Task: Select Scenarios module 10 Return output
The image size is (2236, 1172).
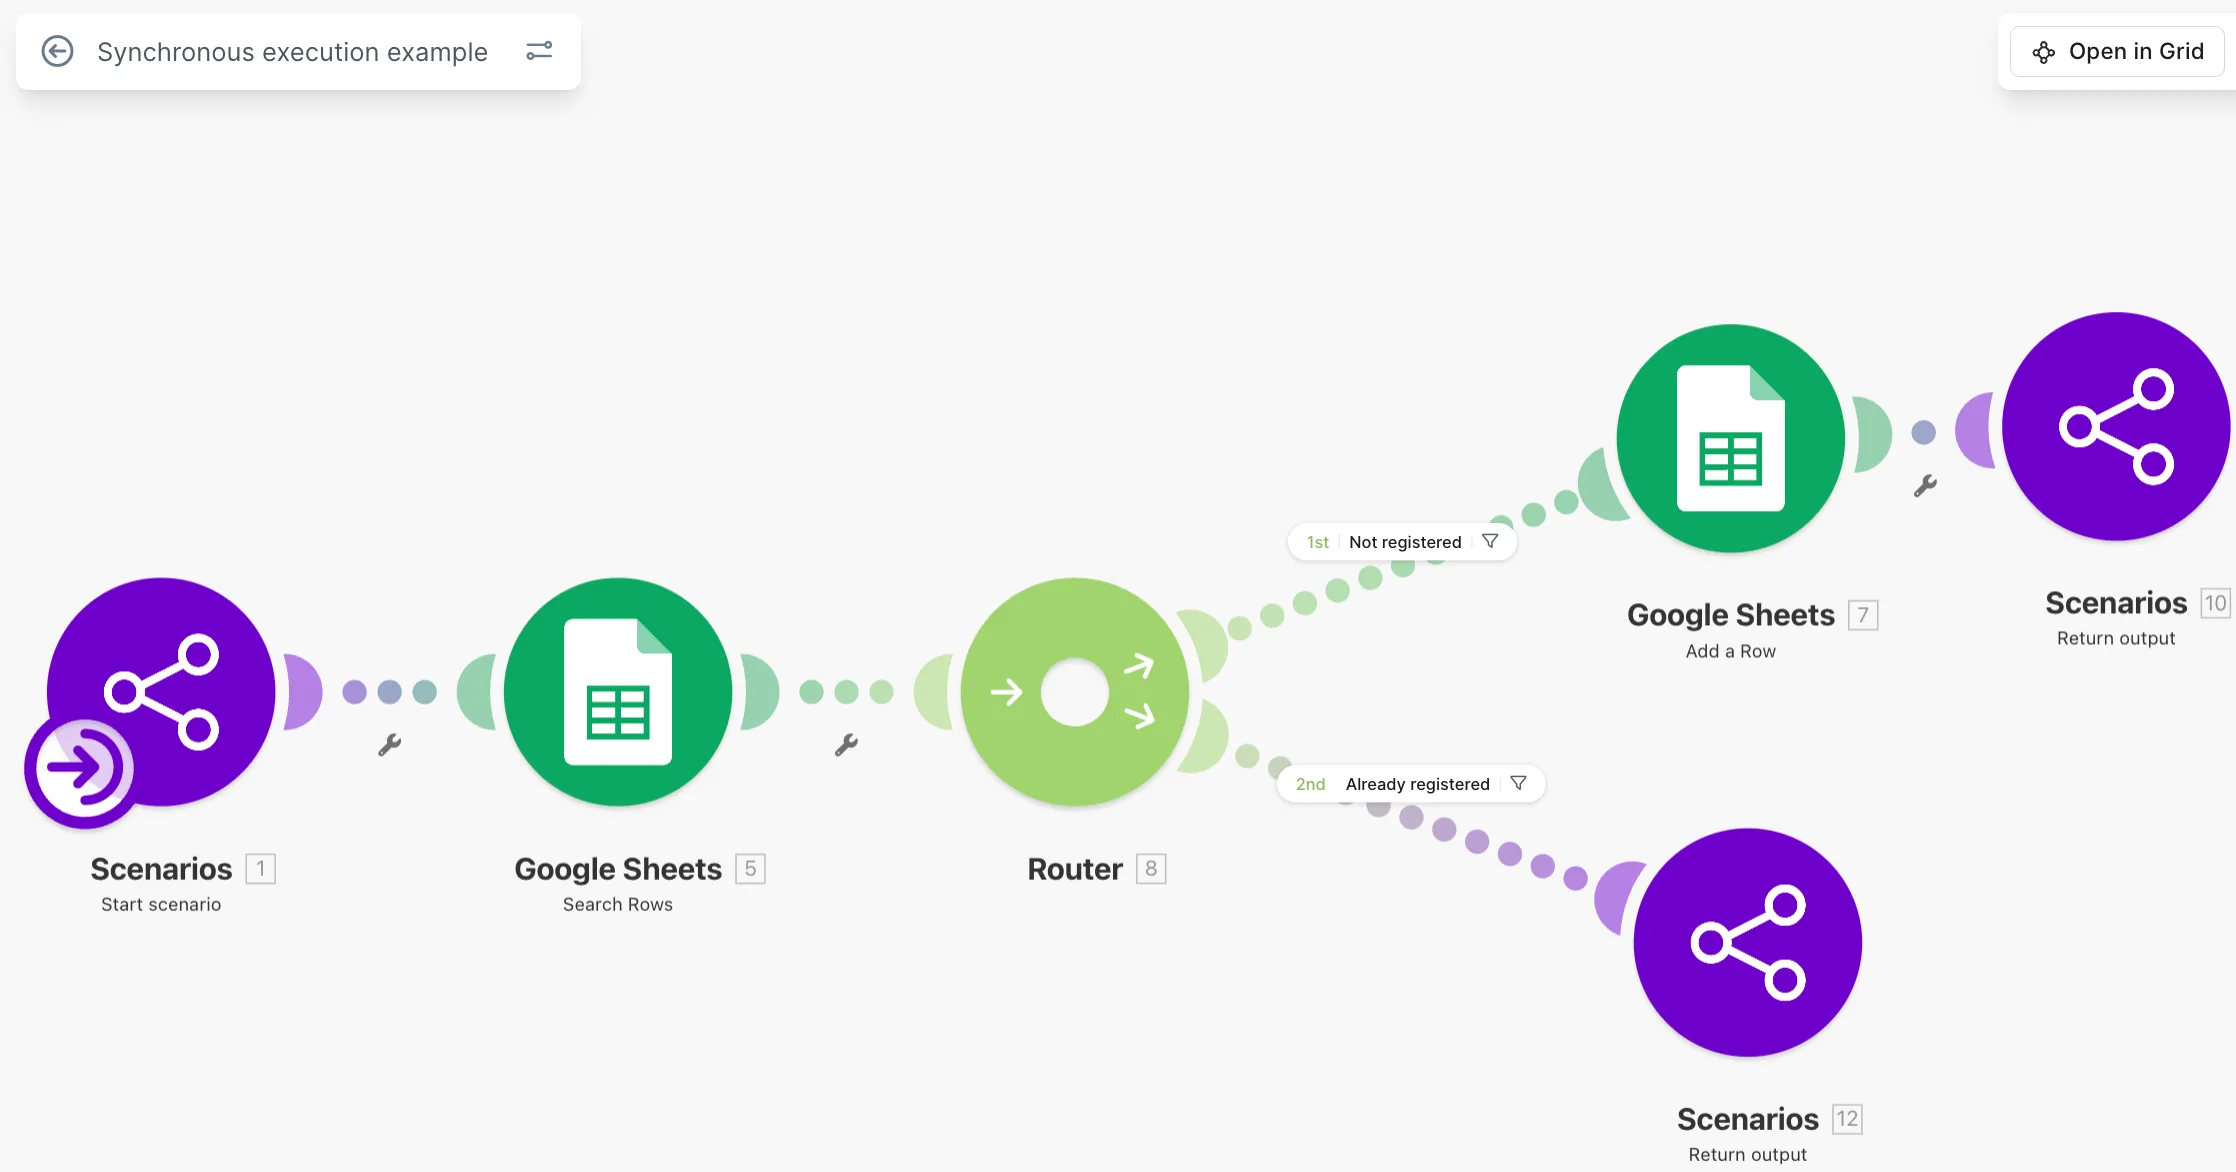Action: click(2116, 426)
